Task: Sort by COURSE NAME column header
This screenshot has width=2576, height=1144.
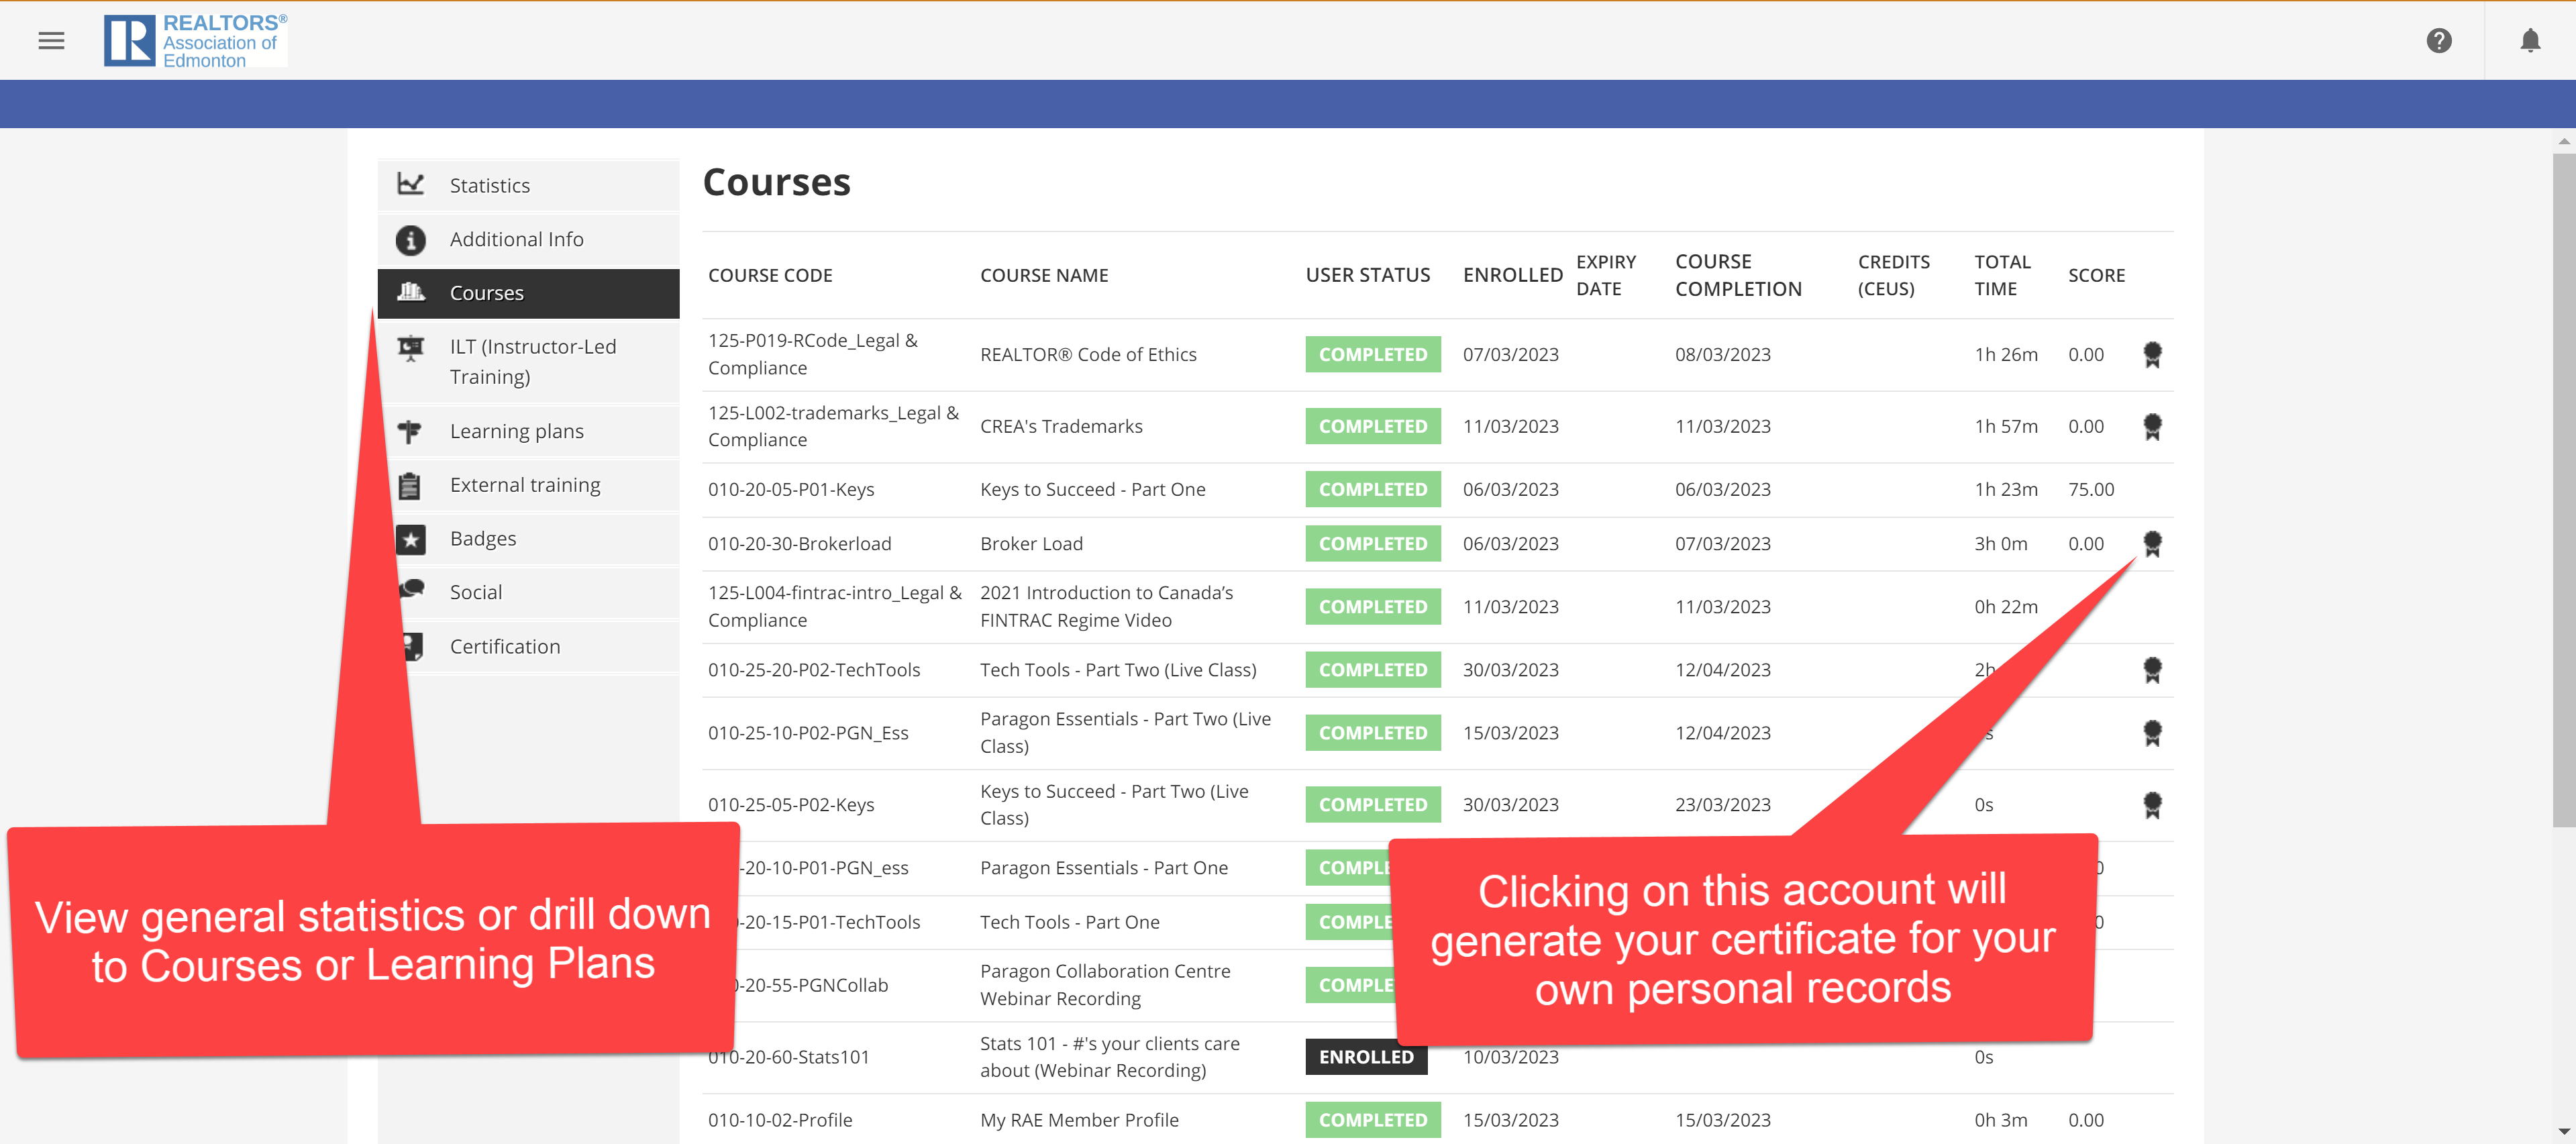Action: click(x=1044, y=275)
